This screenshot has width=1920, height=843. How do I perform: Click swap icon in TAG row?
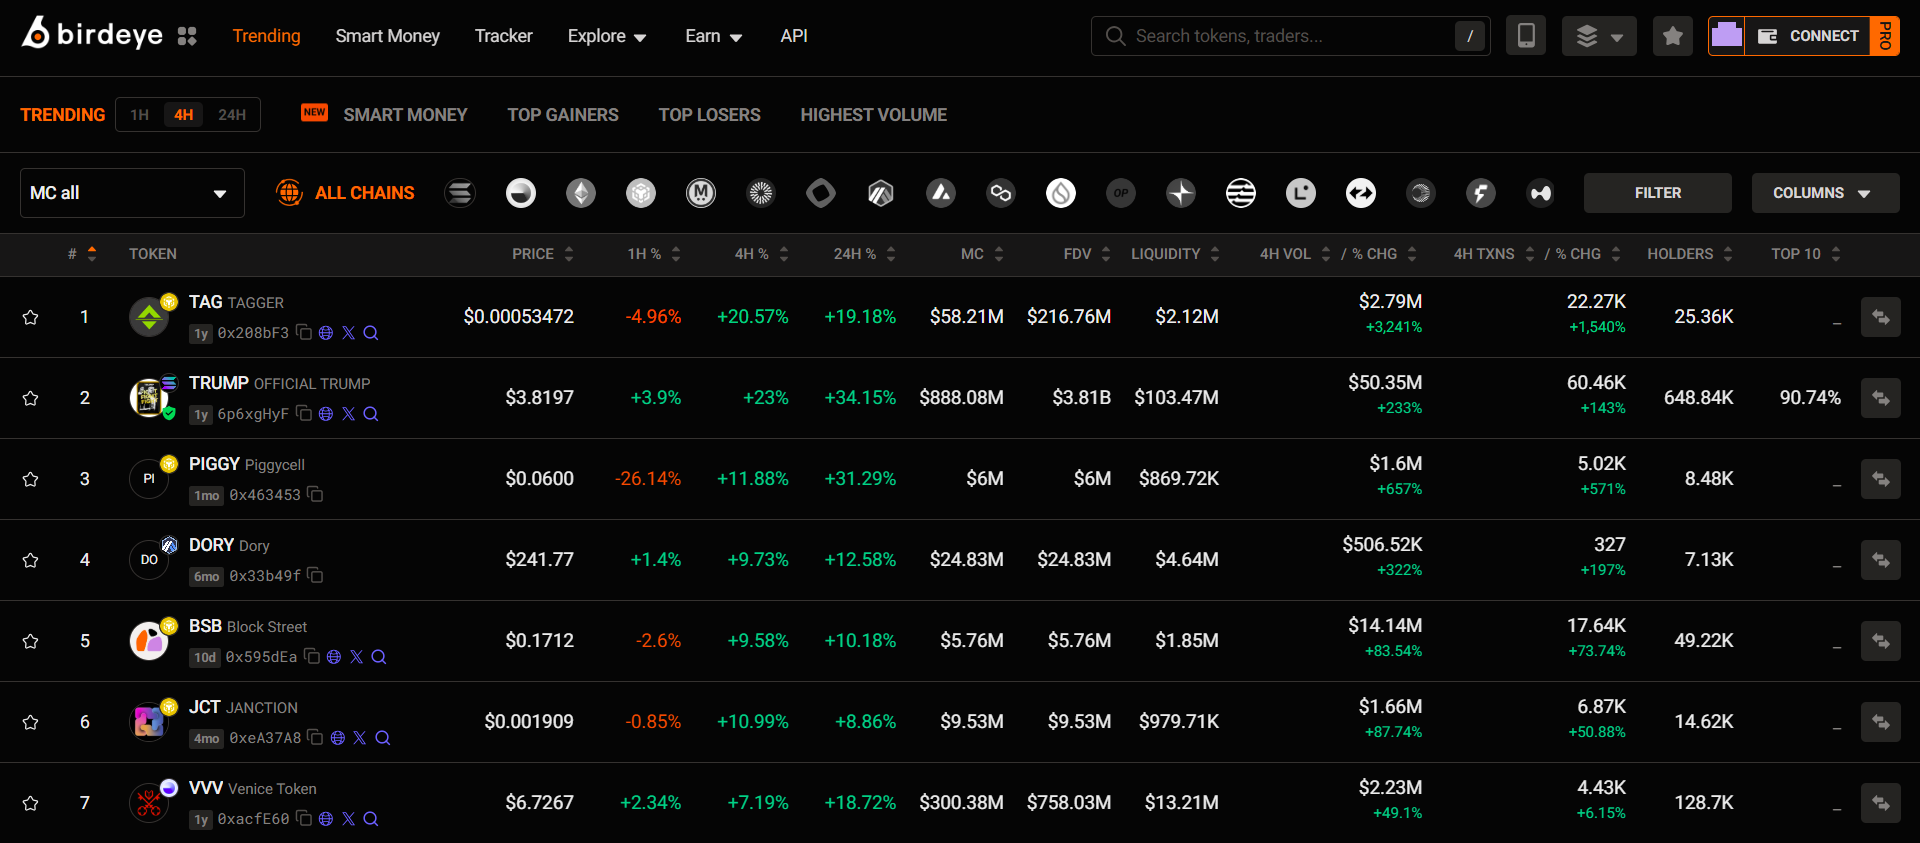pos(1881,317)
